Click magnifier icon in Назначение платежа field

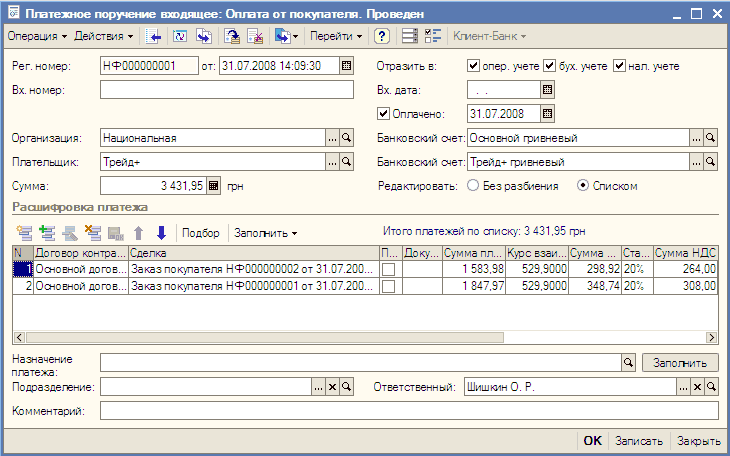click(629, 362)
